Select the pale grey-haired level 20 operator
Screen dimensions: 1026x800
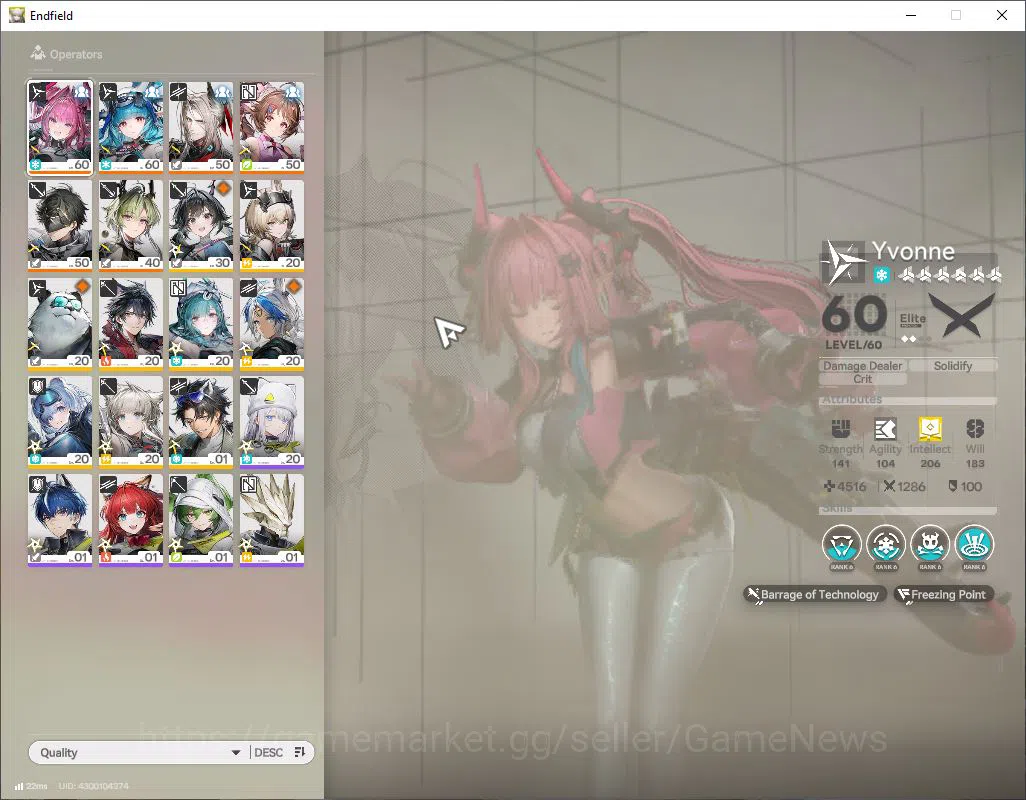click(x=131, y=422)
